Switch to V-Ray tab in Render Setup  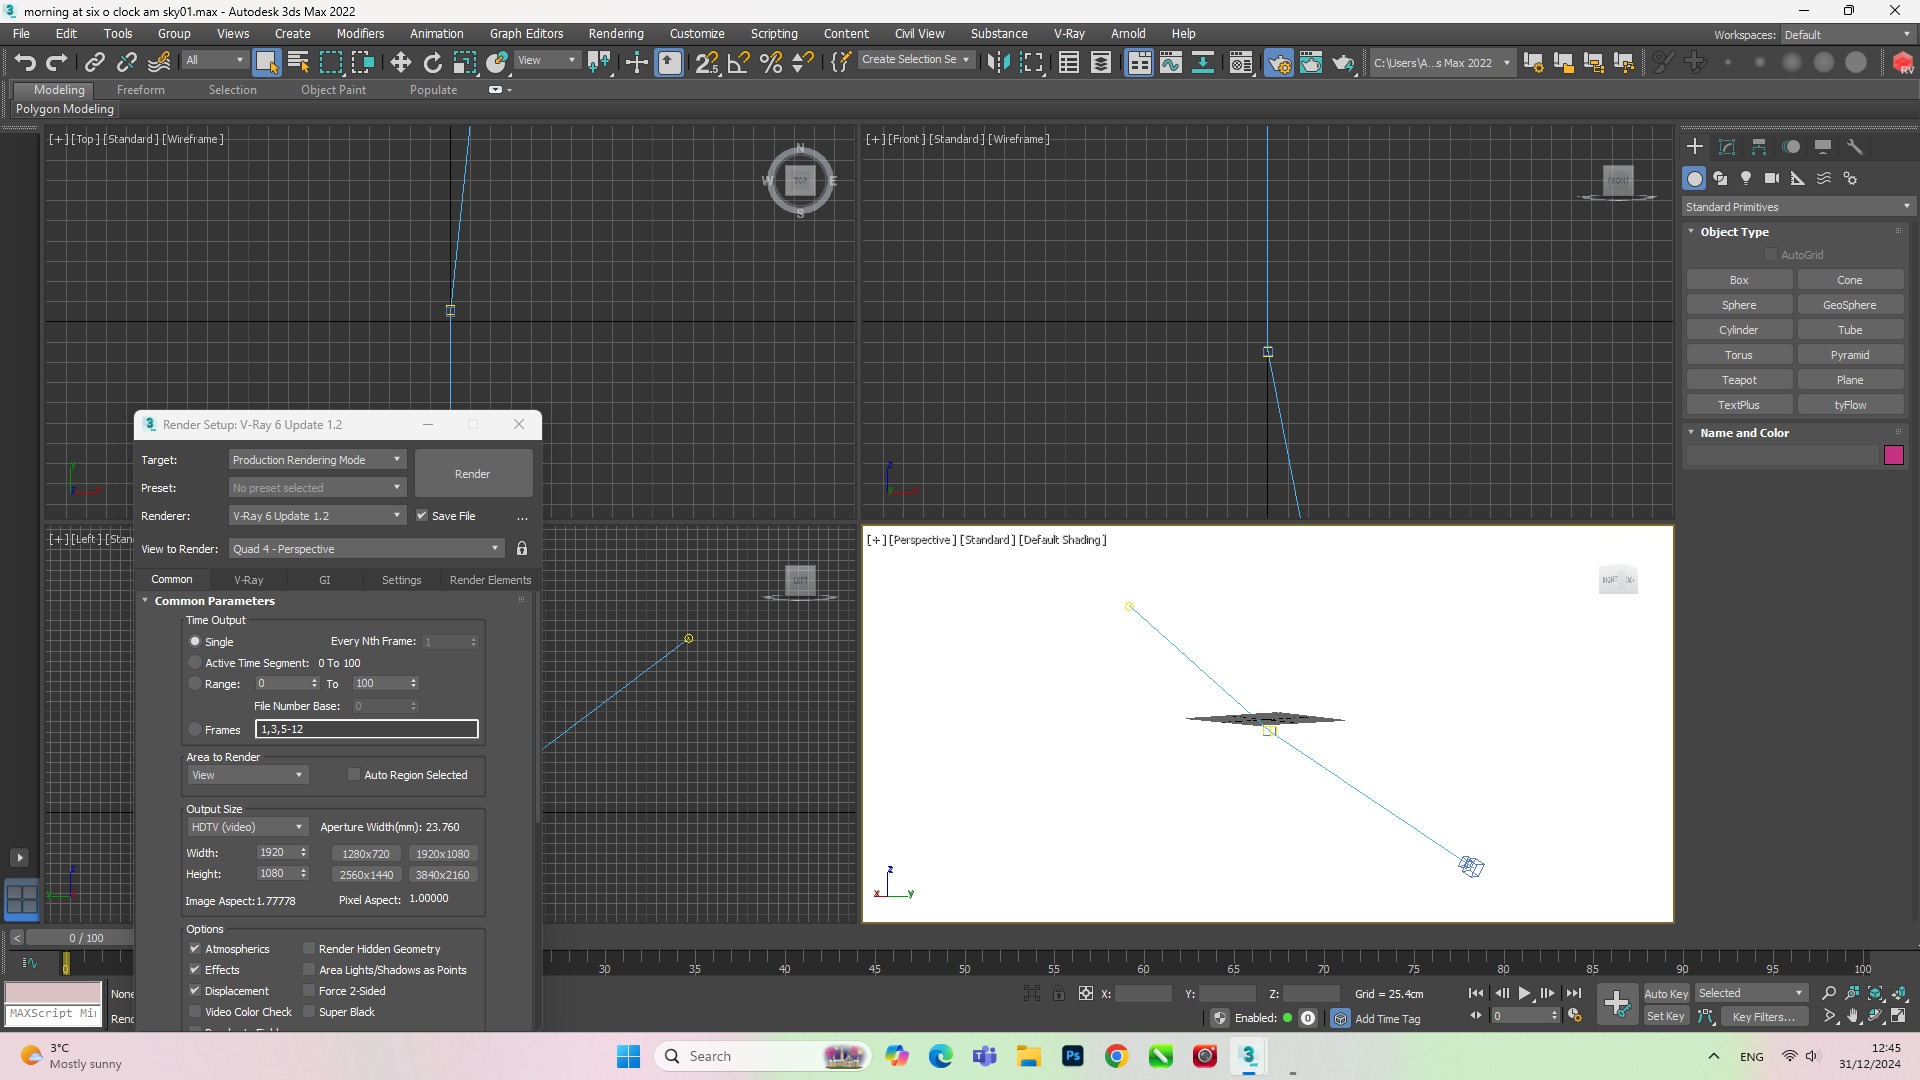(x=248, y=580)
